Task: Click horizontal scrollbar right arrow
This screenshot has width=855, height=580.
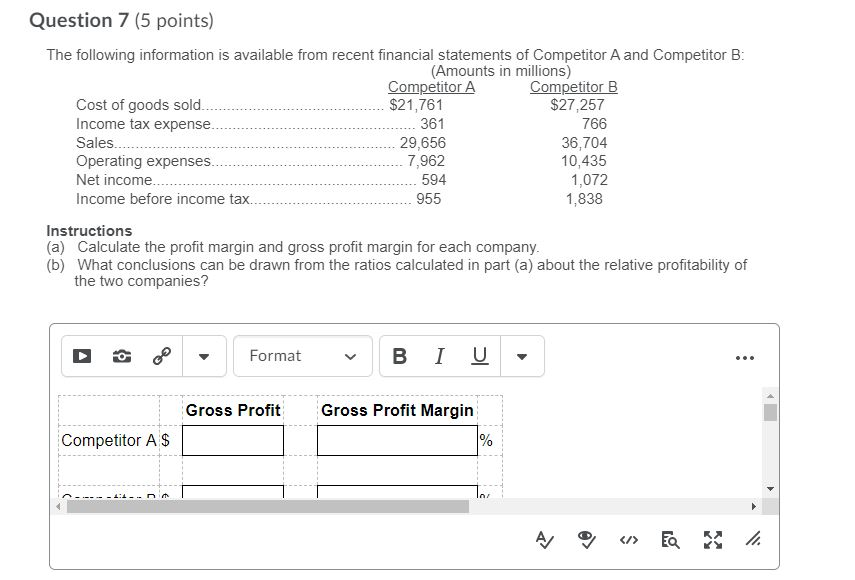Action: click(754, 506)
